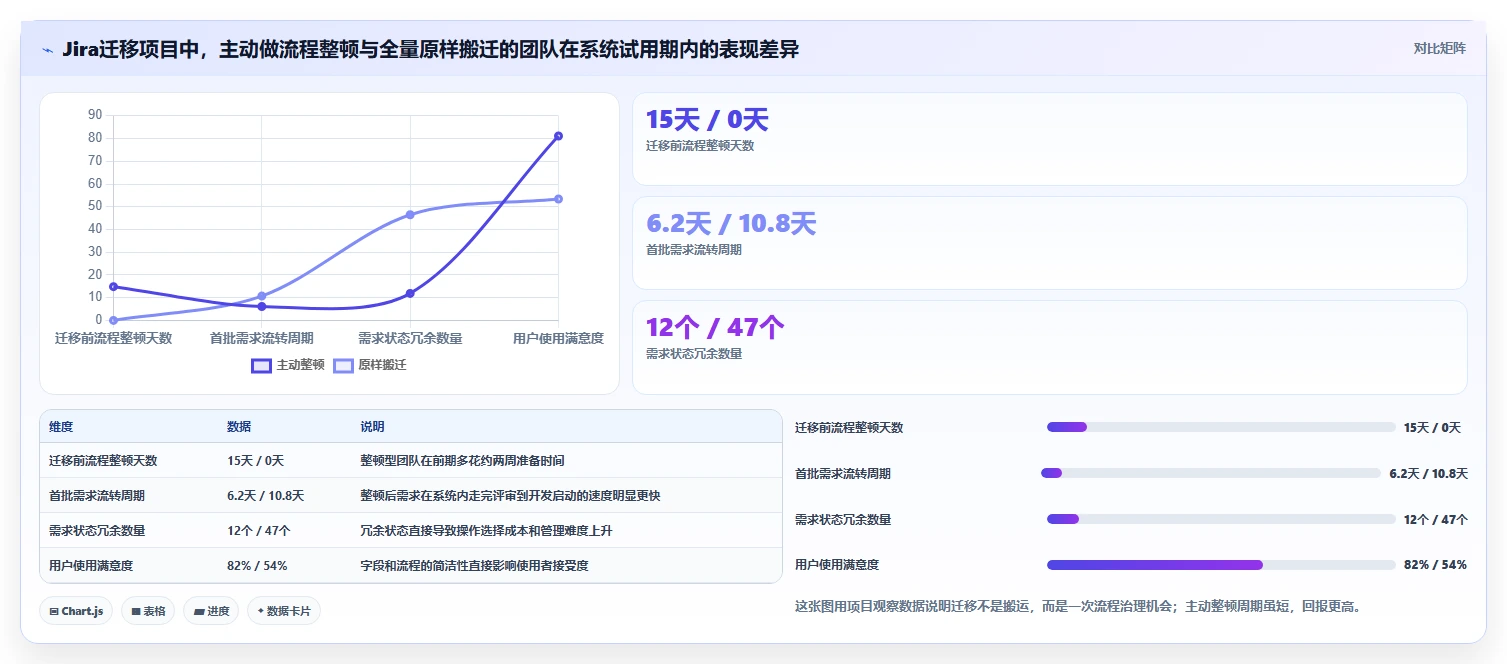Click the 说明 table column header

point(372,427)
